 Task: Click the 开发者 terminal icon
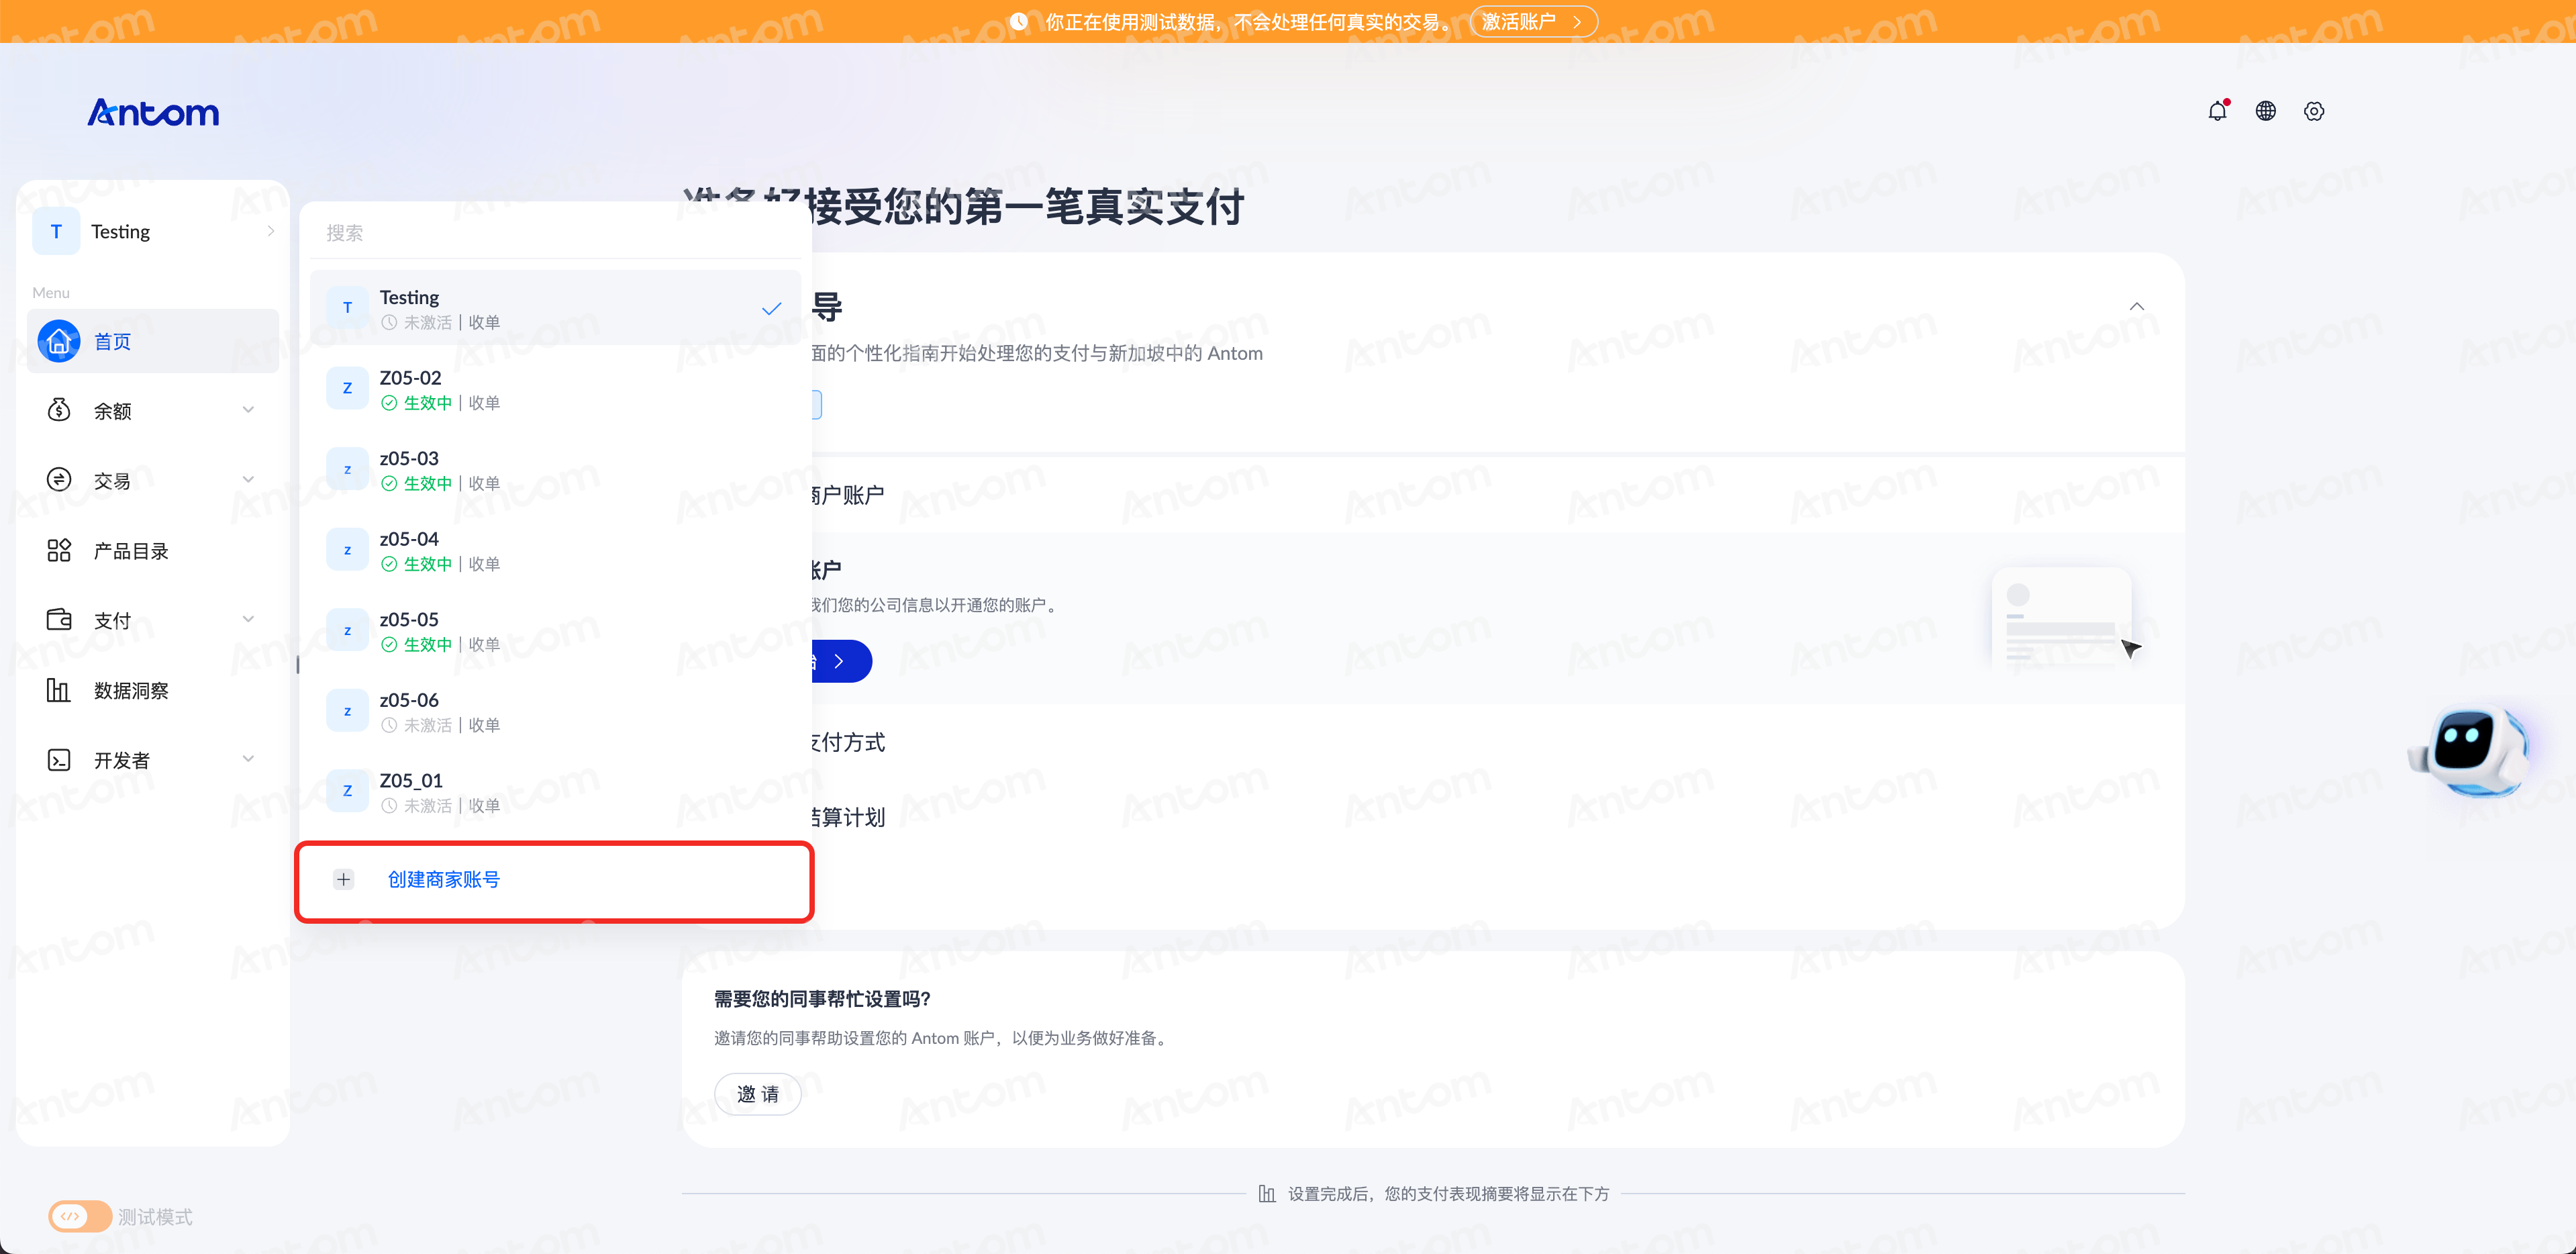59,760
